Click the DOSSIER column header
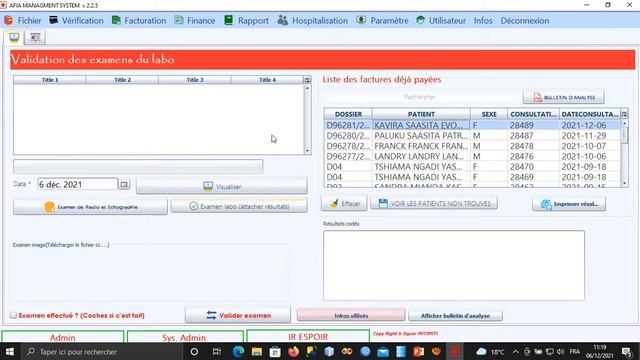This screenshot has height=360, width=640. [348, 114]
